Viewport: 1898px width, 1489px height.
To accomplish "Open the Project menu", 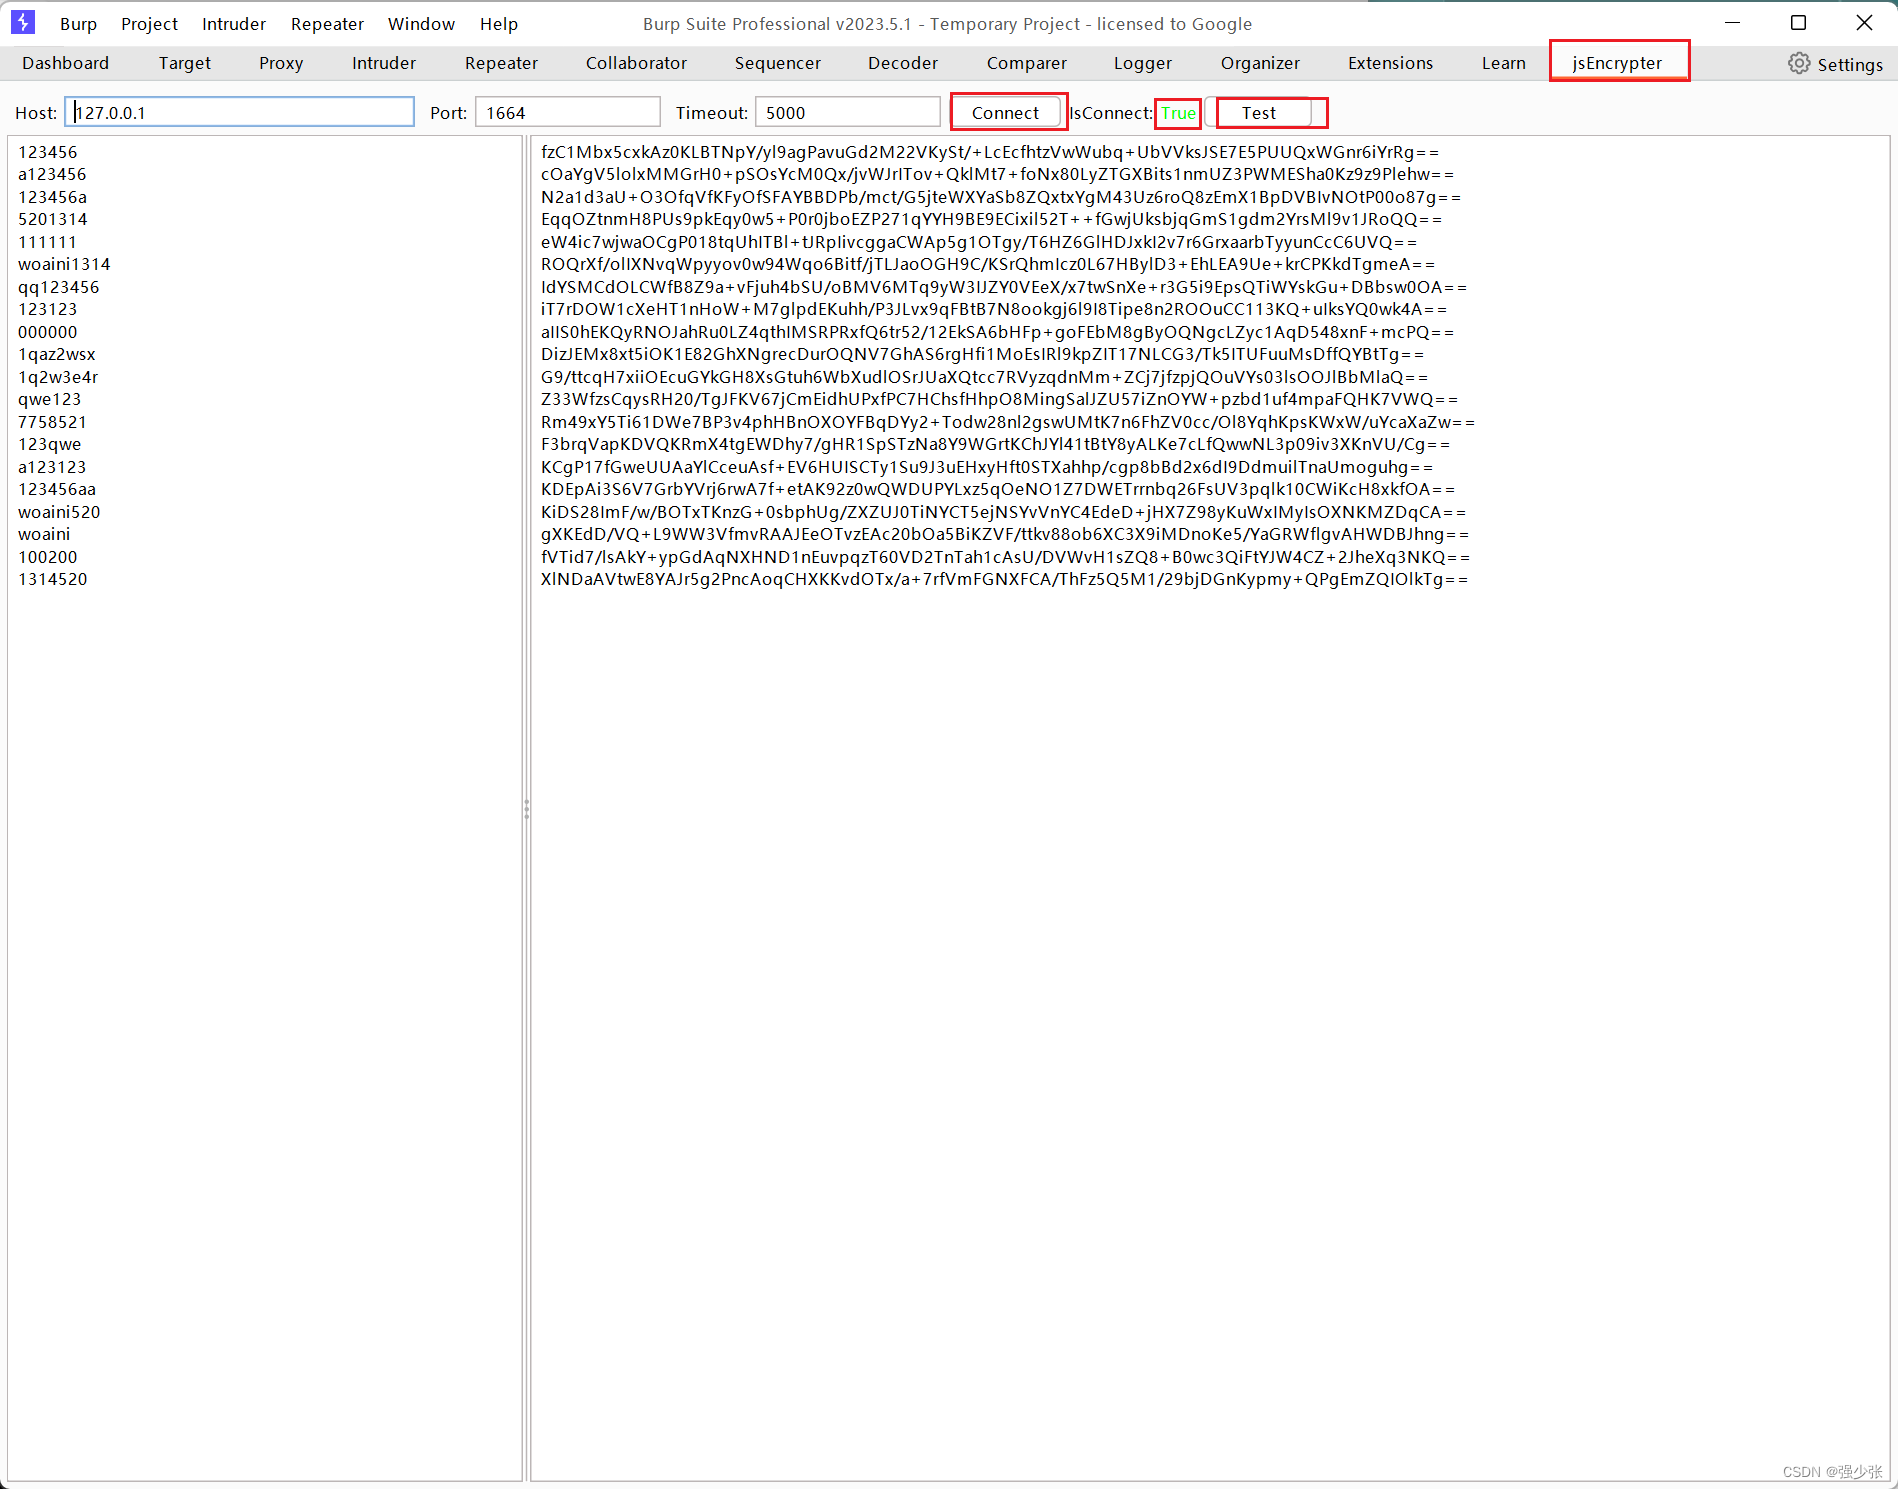I will pyautogui.click(x=149, y=23).
